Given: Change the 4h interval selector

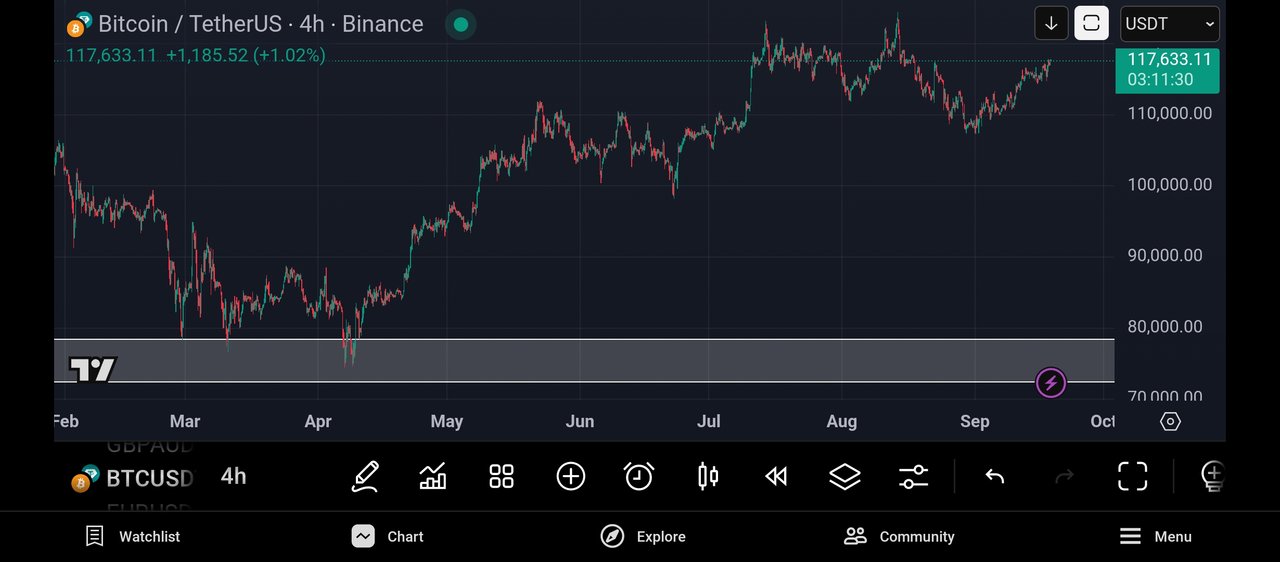Looking at the screenshot, I should click(233, 476).
